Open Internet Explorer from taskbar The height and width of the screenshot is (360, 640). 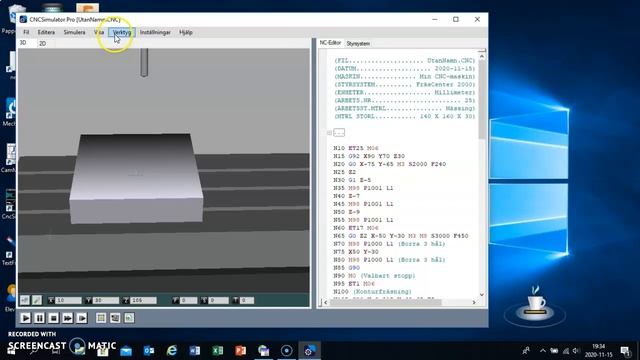pos(171,351)
